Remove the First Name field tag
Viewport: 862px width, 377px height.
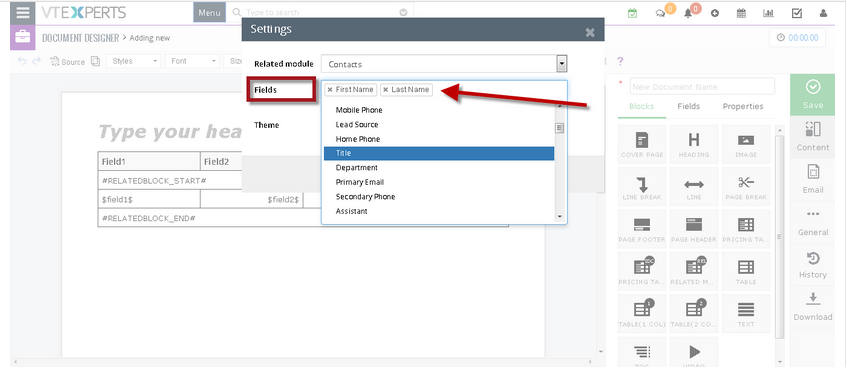[x=330, y=90]
